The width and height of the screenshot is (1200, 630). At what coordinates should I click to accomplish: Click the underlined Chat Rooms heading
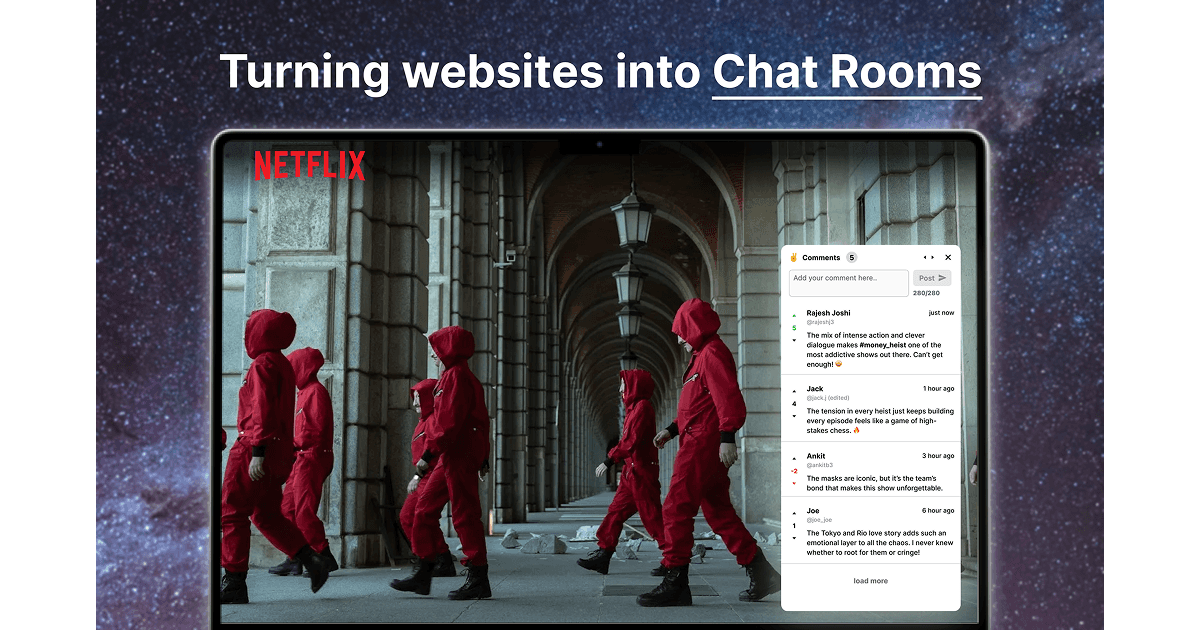[848, 72]
